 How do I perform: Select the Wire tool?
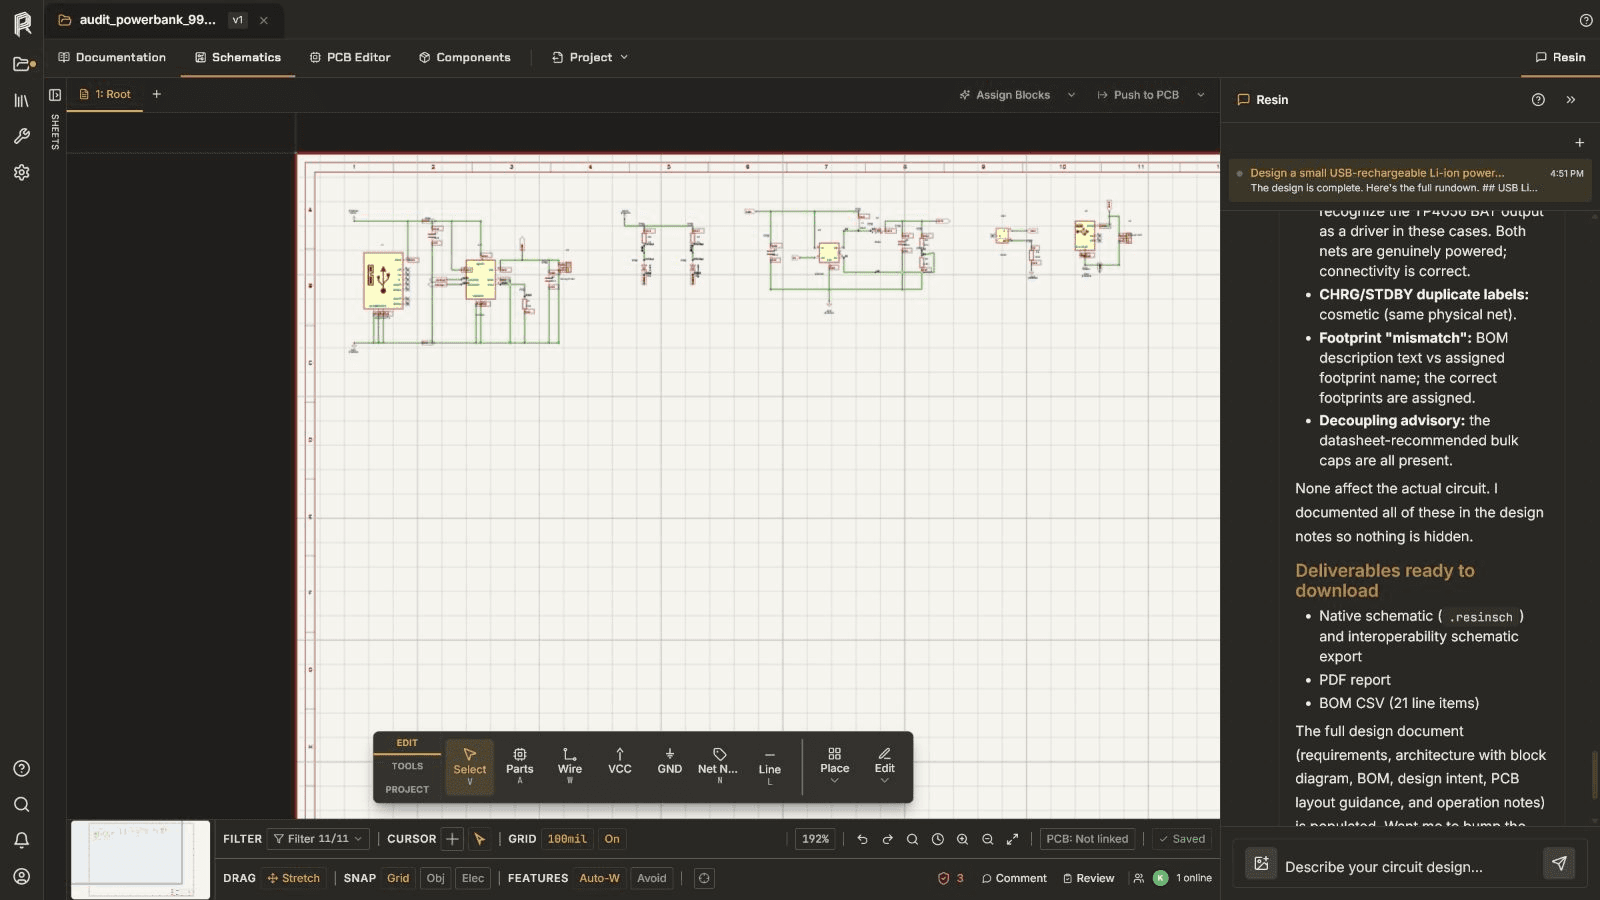coord(570,767)
